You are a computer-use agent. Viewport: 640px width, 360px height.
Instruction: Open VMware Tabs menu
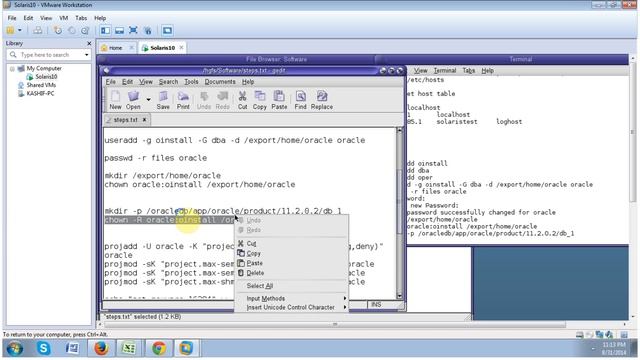(81, 18)
